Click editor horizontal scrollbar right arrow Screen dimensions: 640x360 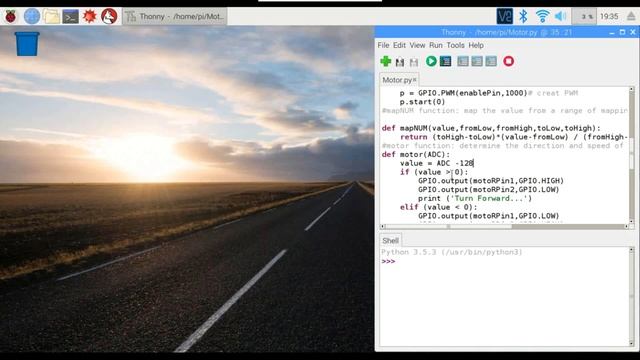[627, 227]
